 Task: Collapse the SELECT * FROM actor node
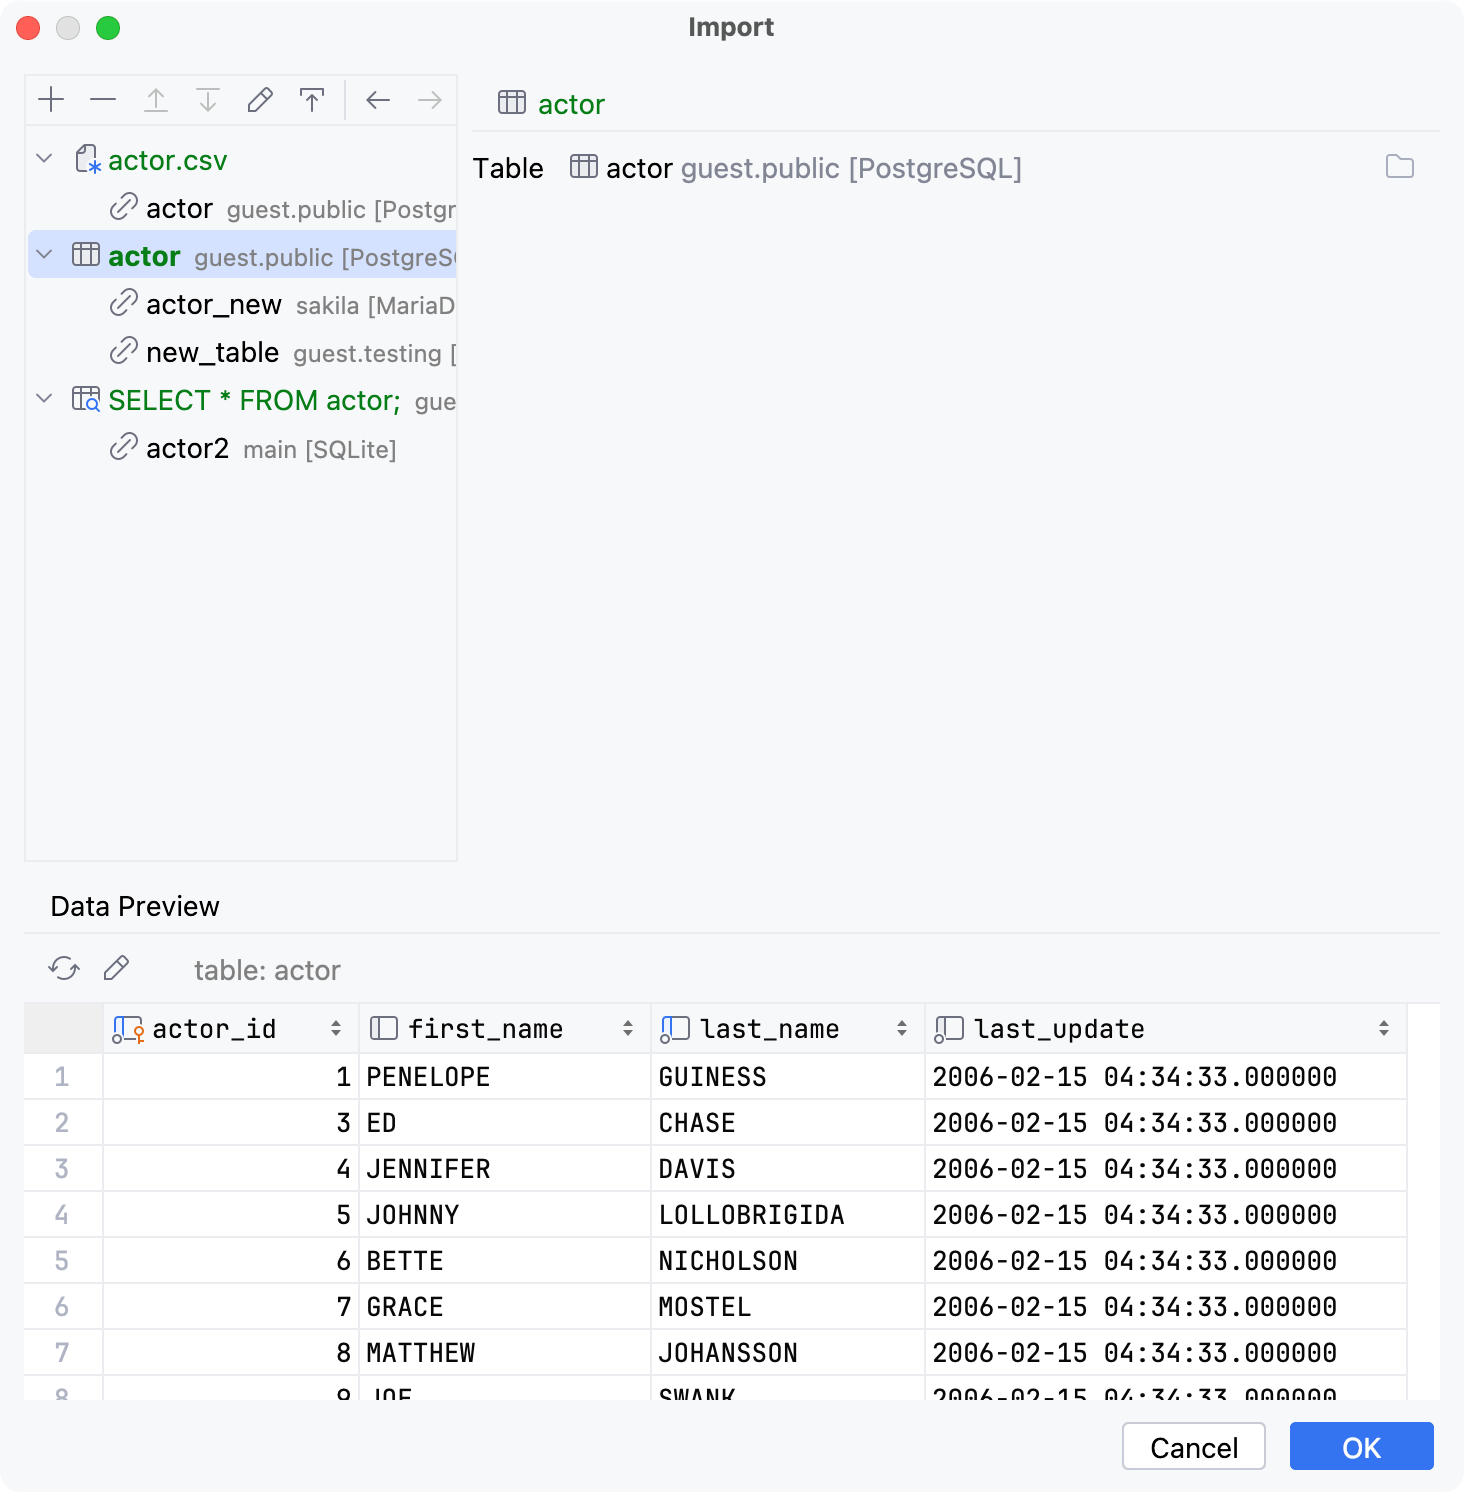(42, 398)
